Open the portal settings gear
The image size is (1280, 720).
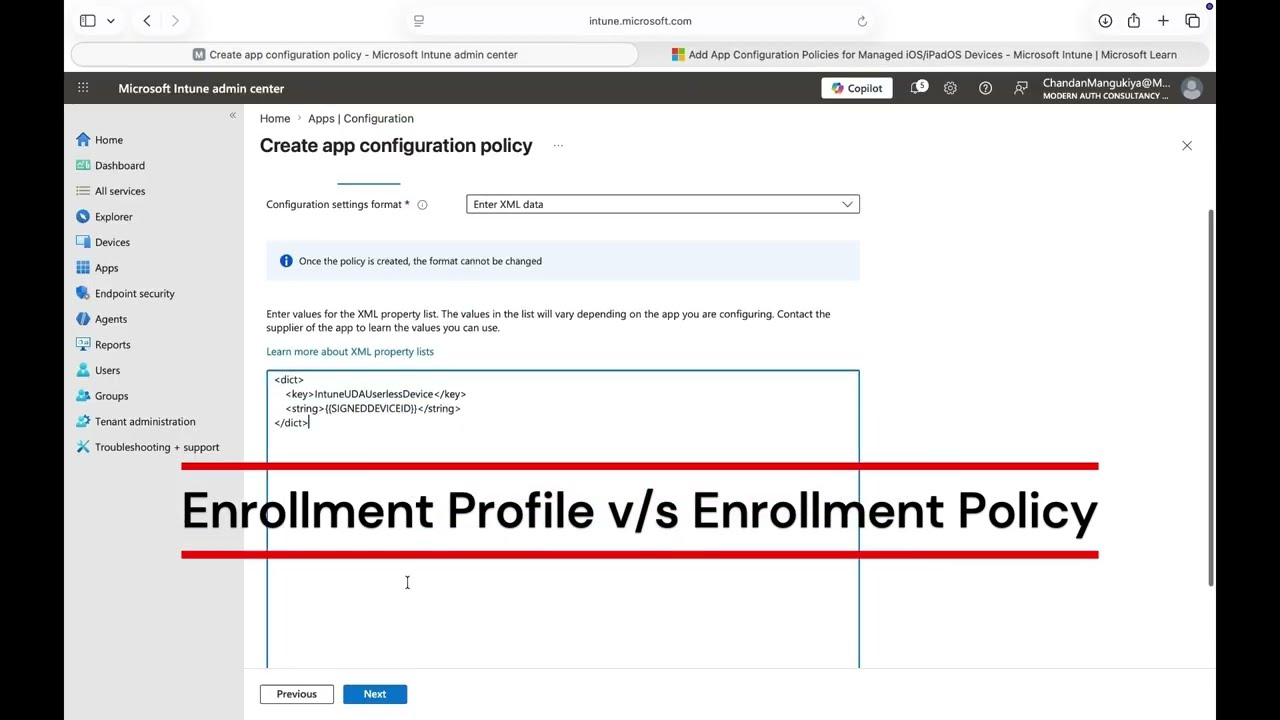pyautogui.click(x=950, y=88)
